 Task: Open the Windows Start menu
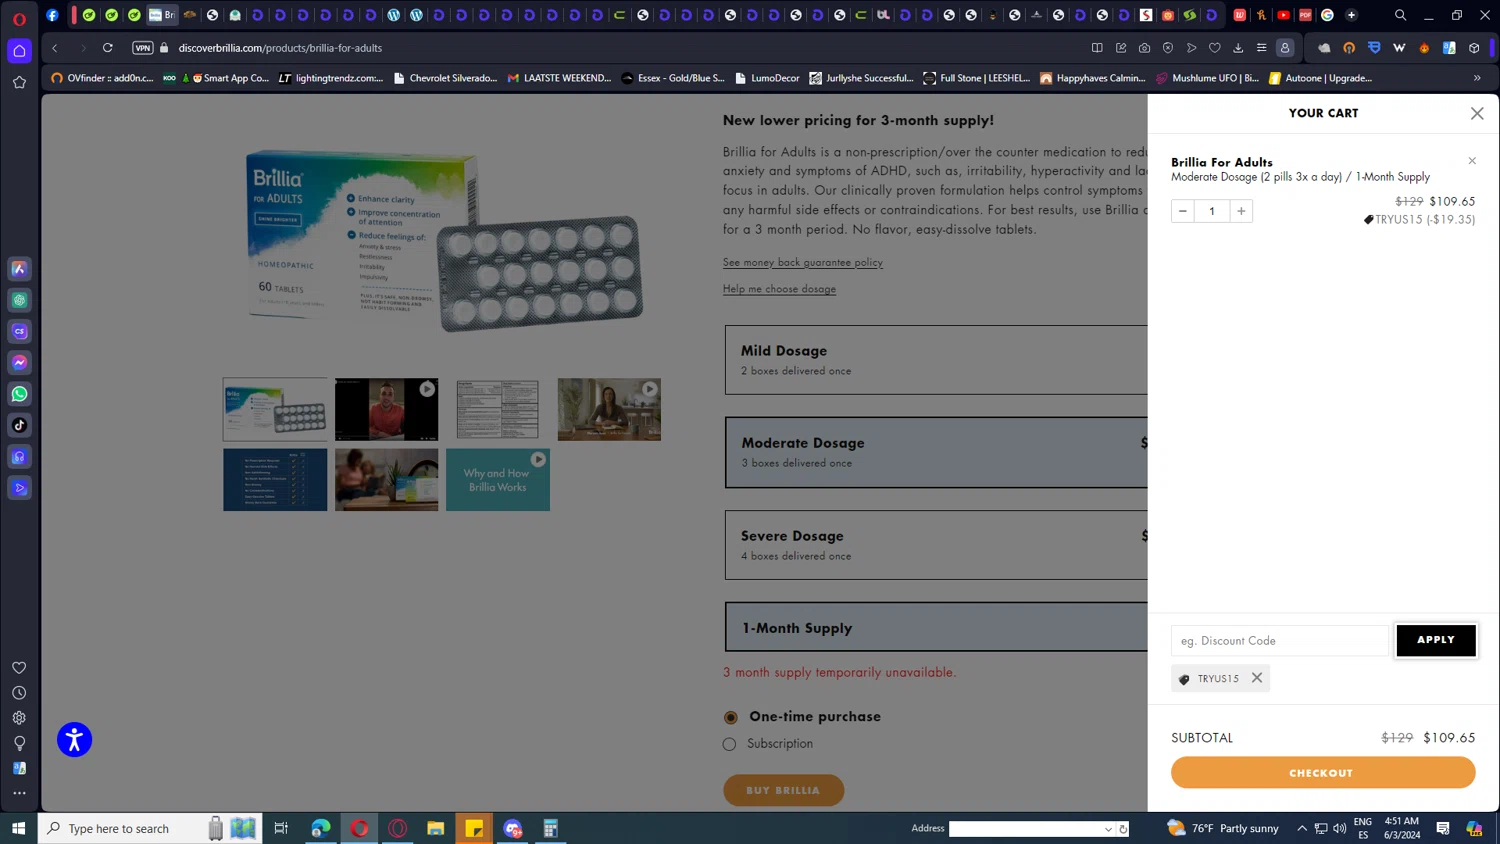coord(18,828)
